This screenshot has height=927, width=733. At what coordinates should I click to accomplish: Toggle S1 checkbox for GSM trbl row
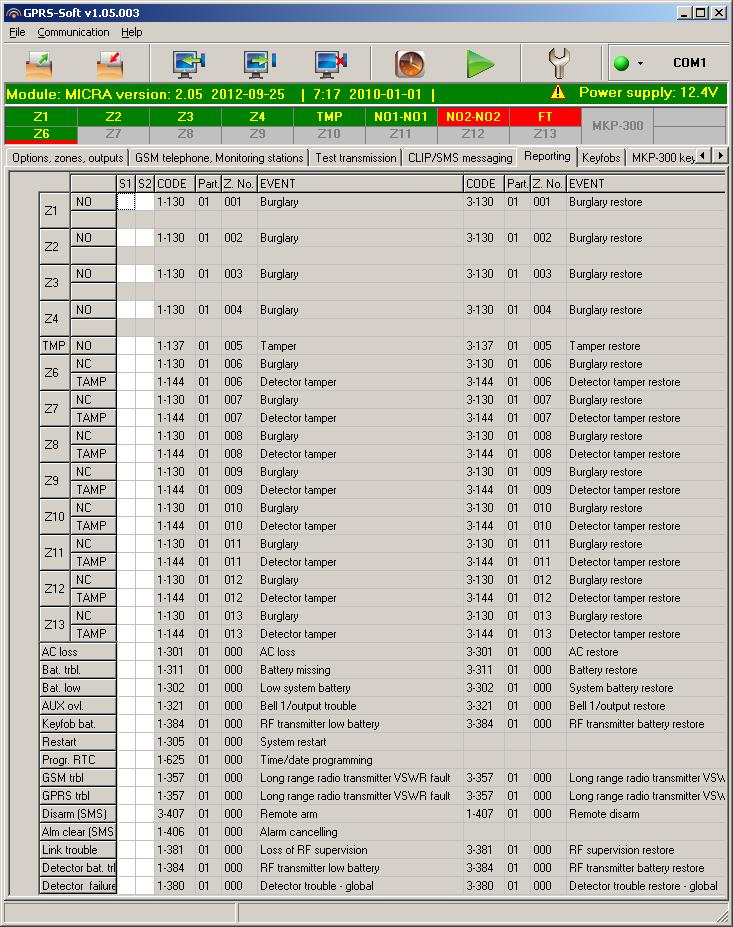(126, 777)
